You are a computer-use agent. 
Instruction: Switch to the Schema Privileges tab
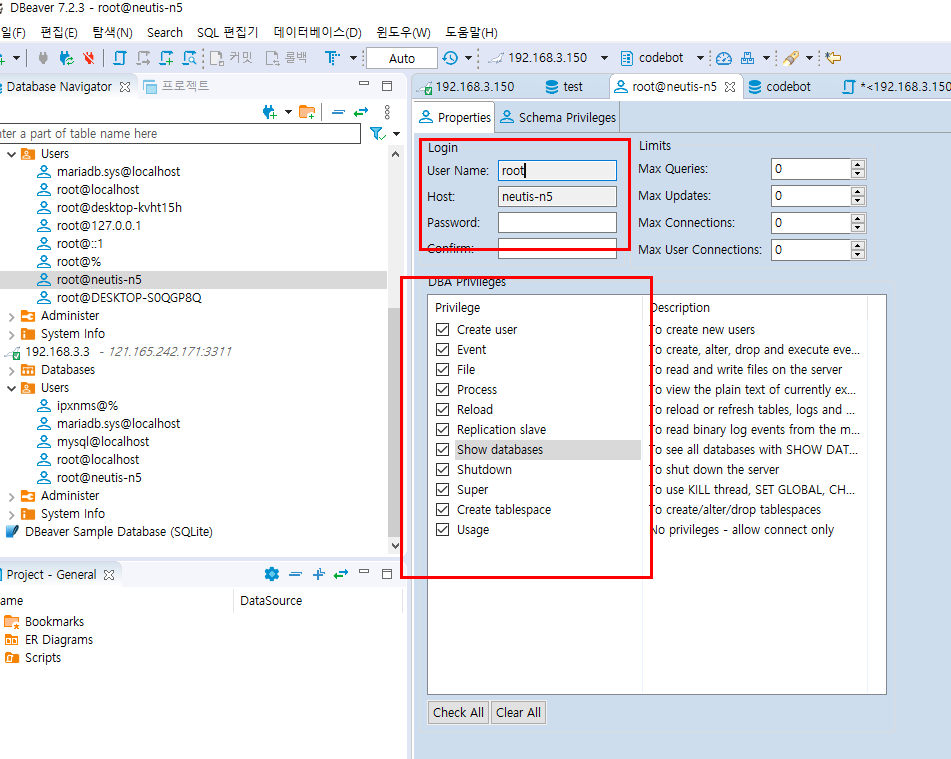coord(558,117)
